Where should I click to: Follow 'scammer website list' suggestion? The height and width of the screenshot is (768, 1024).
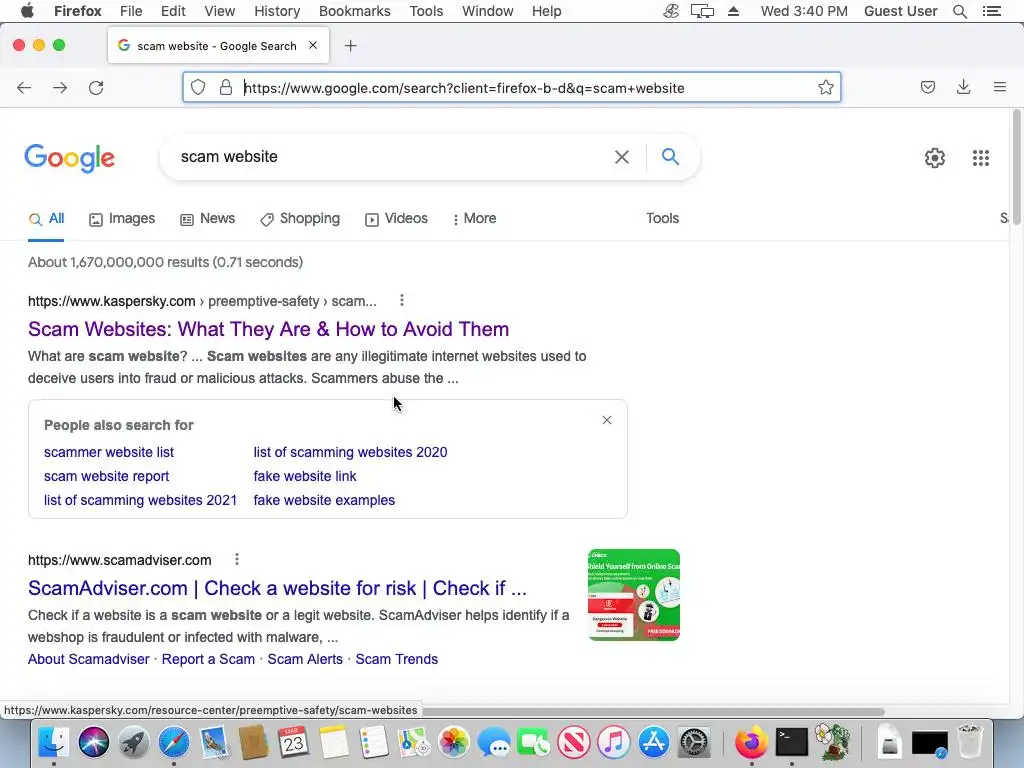[x=109, y=452]
